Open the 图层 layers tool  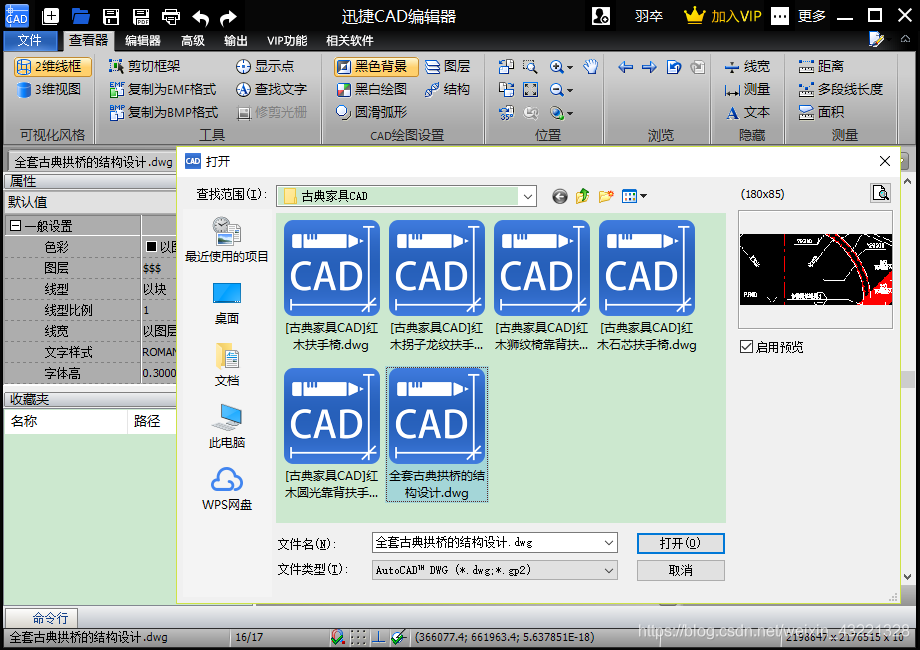447,66
